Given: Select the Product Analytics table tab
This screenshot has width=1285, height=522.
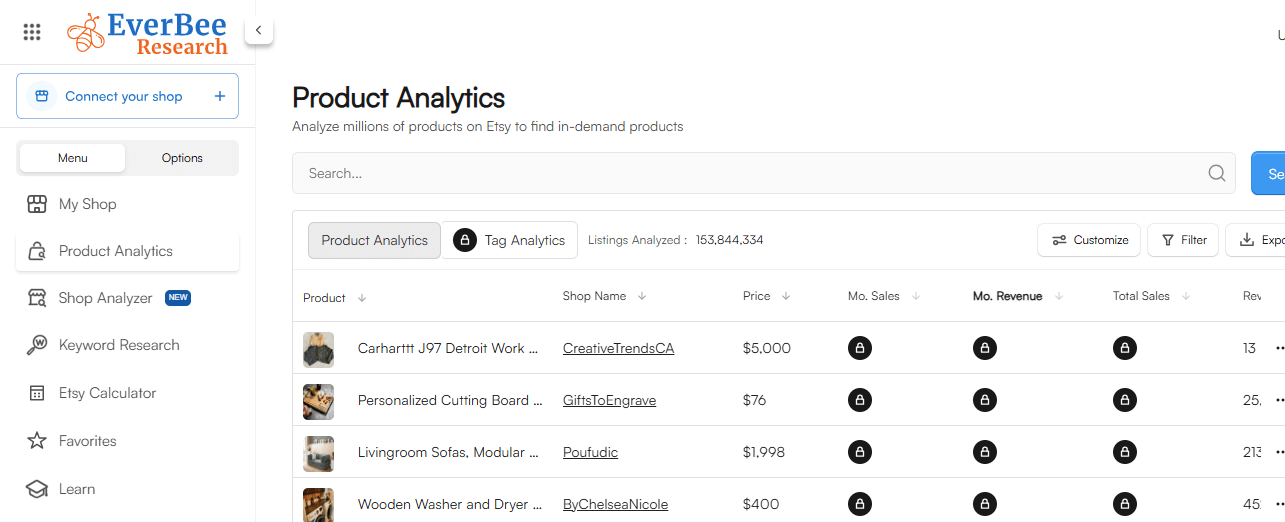Looking at the screenshot, I should coord(374,240).
